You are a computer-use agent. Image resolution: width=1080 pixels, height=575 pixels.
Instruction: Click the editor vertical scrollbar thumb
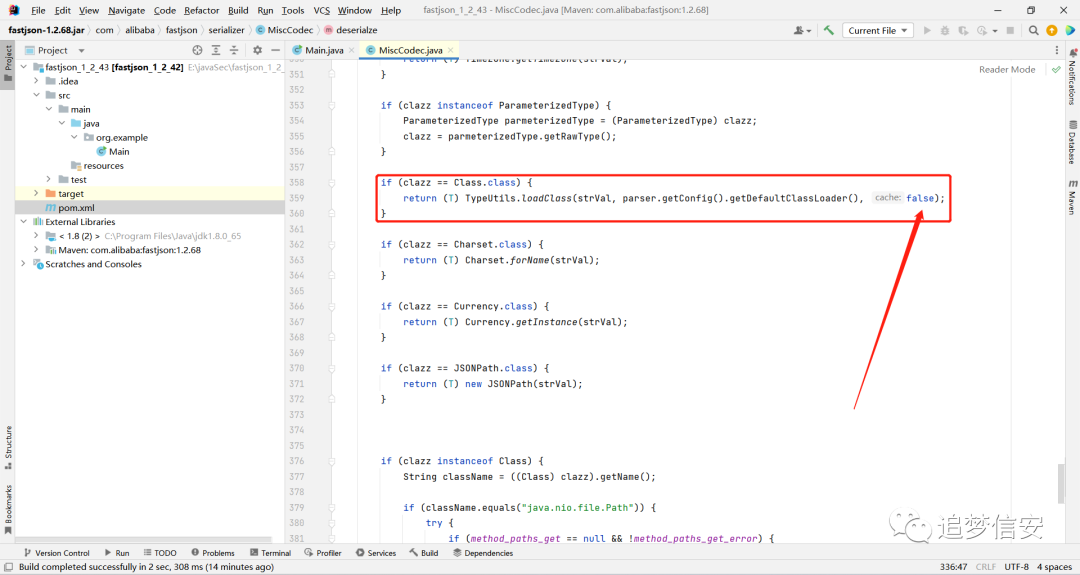tap(1061, 483)
